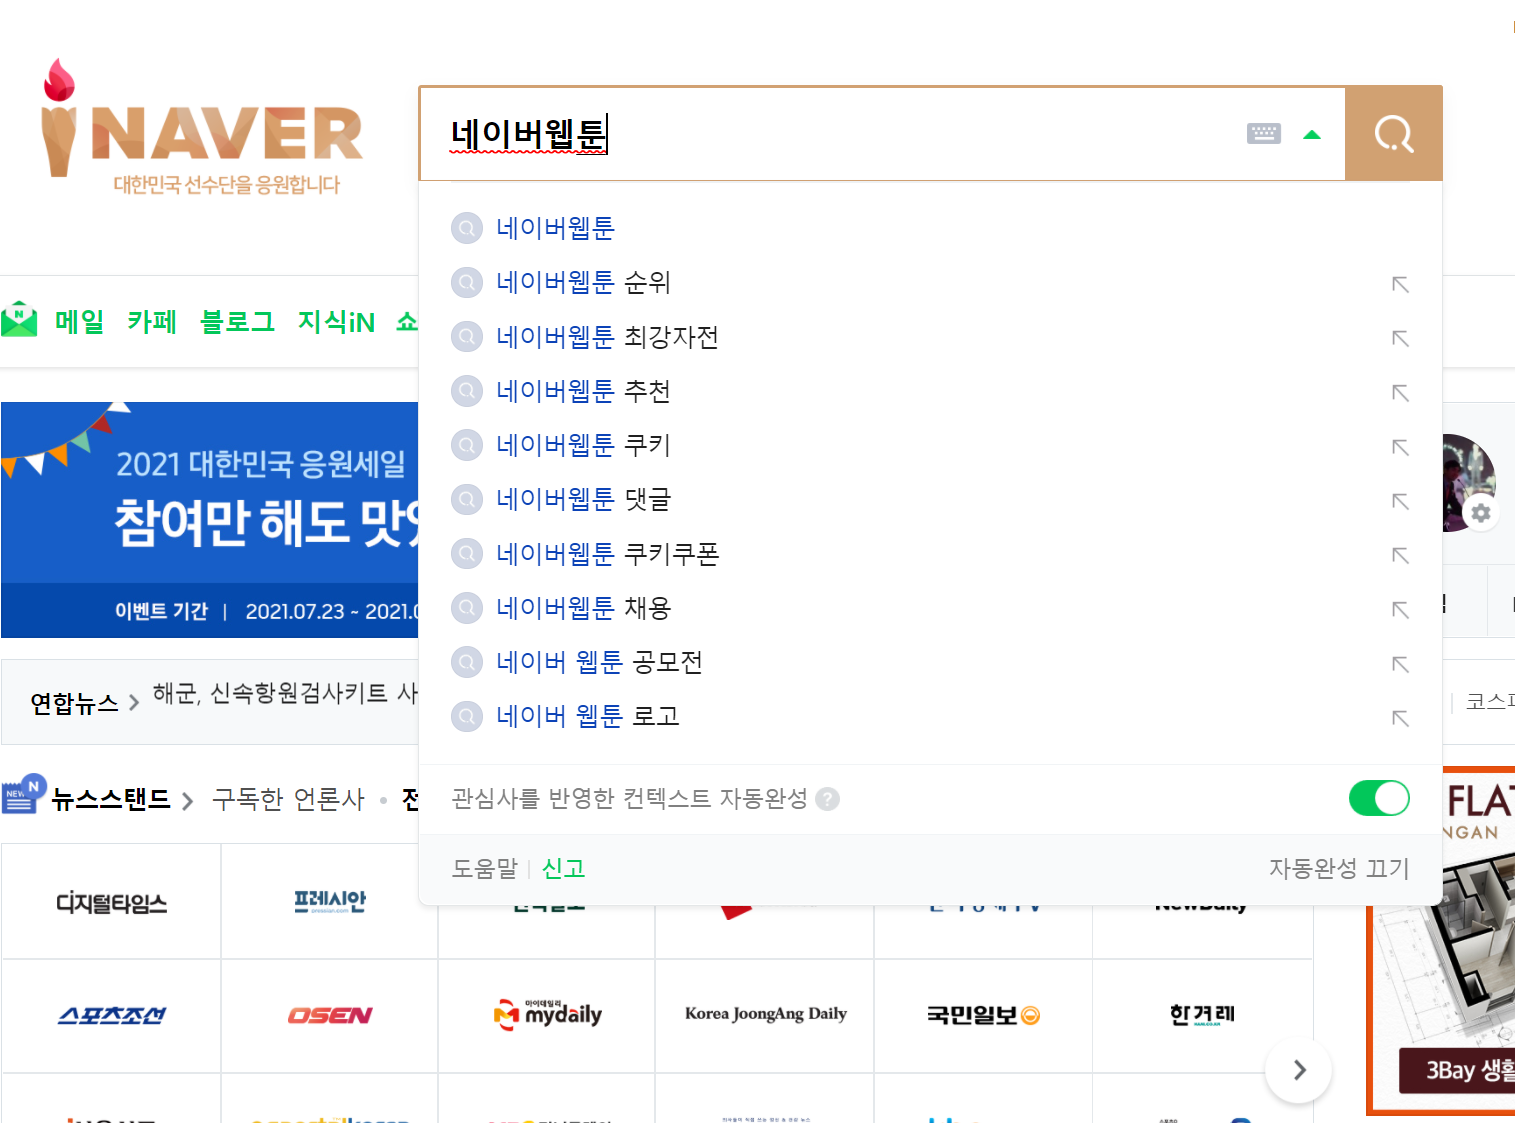The image size is (1515, 1123).
Task: Open the 도움말 link
Action: coord(484,868)
